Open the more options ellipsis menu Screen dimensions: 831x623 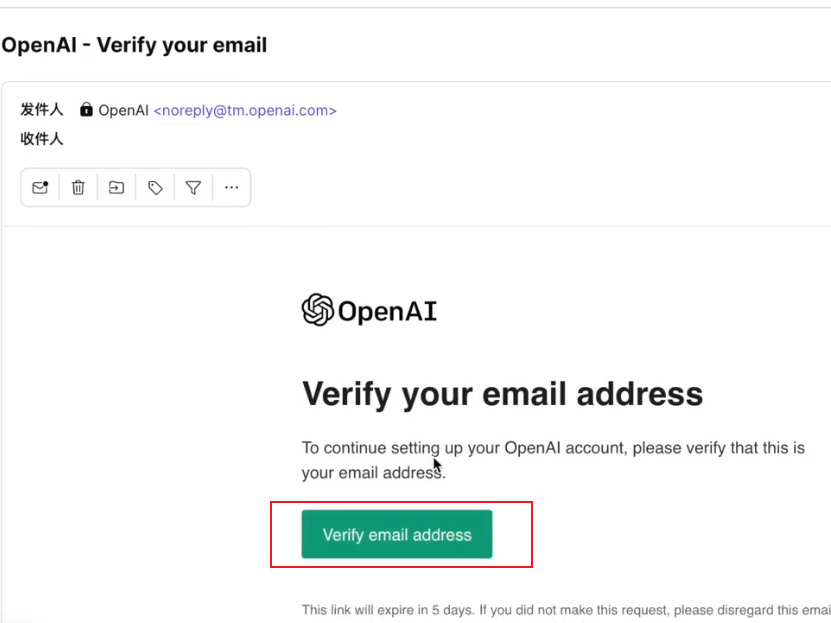(x=231, y=187)
